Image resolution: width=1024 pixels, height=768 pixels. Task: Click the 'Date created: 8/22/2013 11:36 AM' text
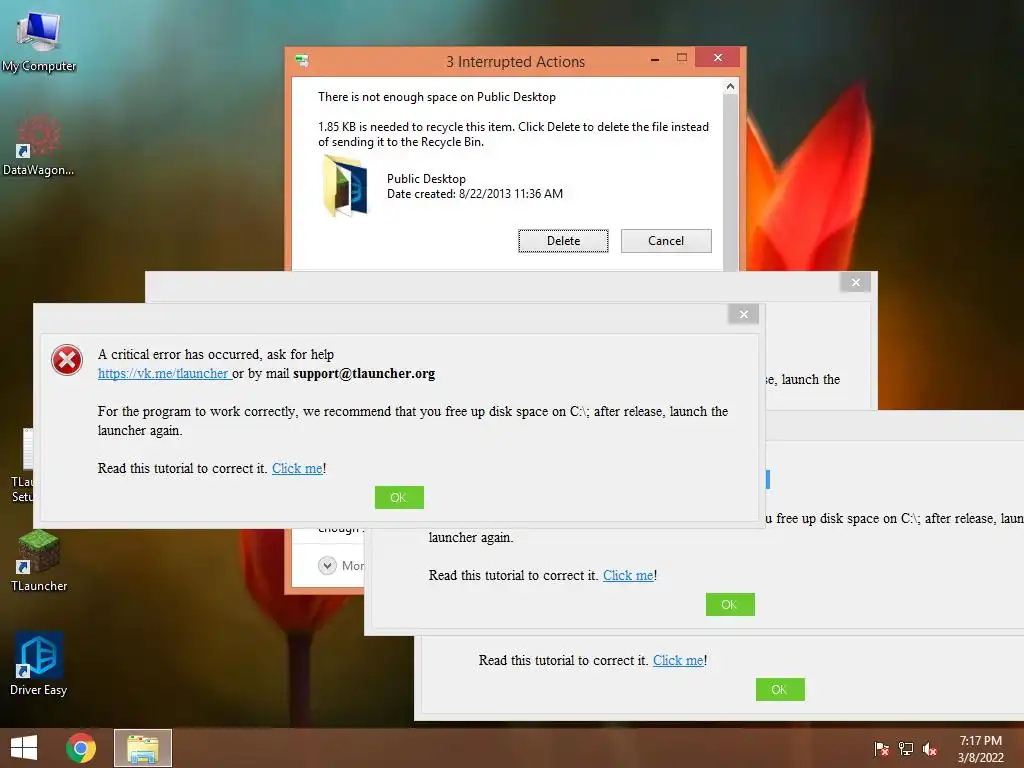[x=475, y=194]
